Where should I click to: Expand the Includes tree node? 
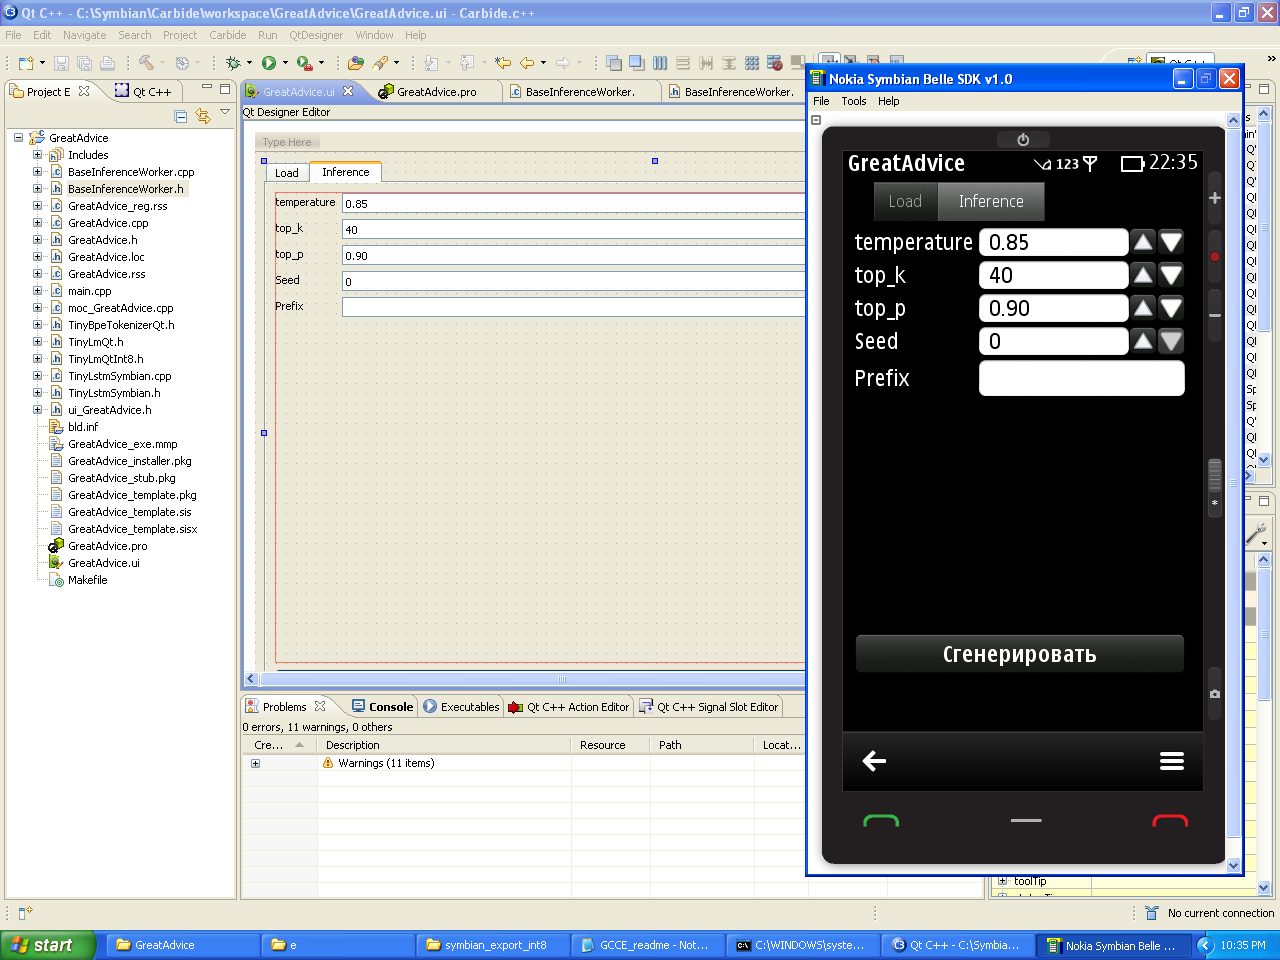(38, 155)
